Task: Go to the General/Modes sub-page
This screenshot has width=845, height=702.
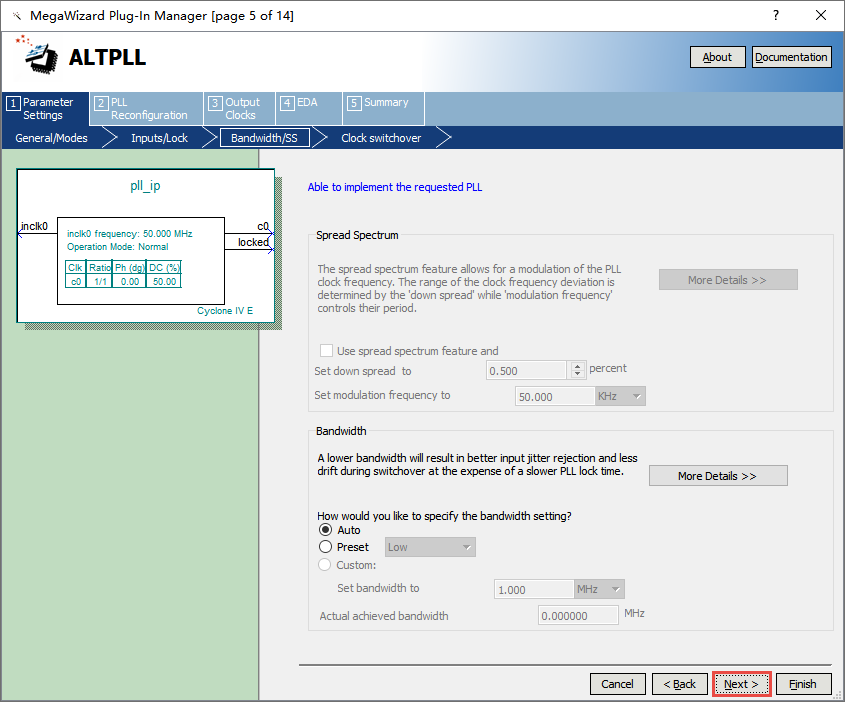Action: 51,138
